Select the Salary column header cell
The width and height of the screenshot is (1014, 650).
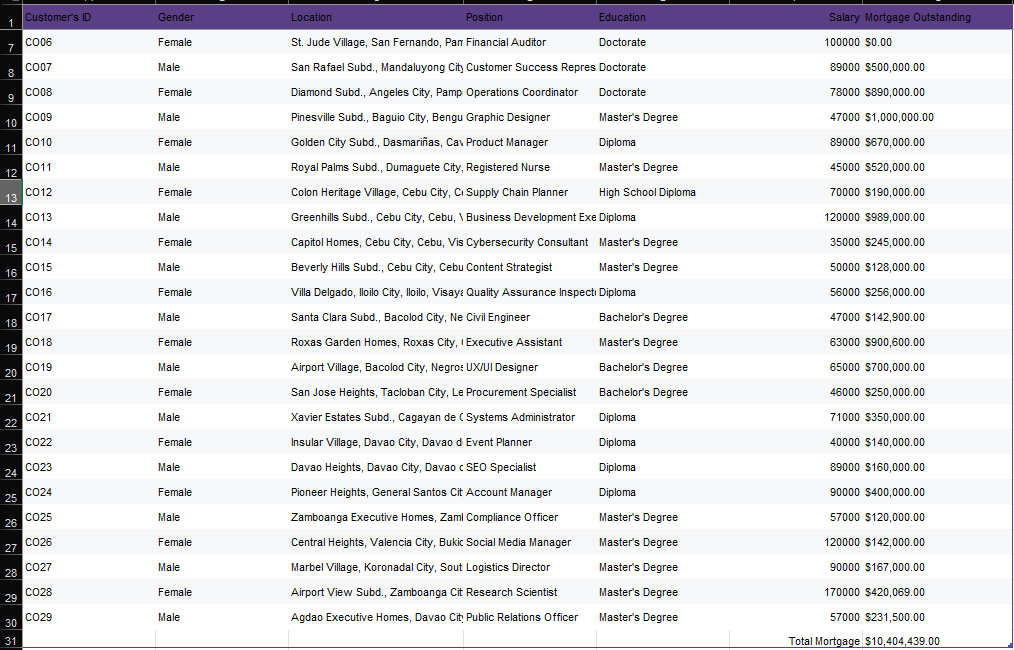pos(796,17)
